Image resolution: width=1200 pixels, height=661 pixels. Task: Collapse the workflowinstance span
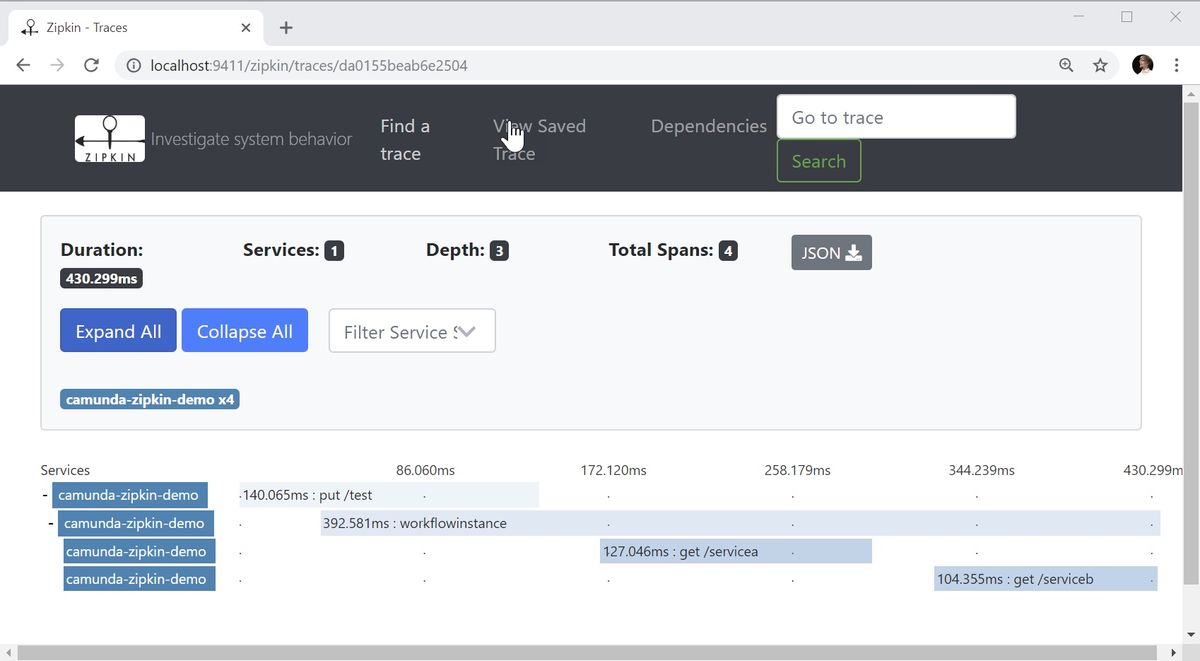pos(51,523)
